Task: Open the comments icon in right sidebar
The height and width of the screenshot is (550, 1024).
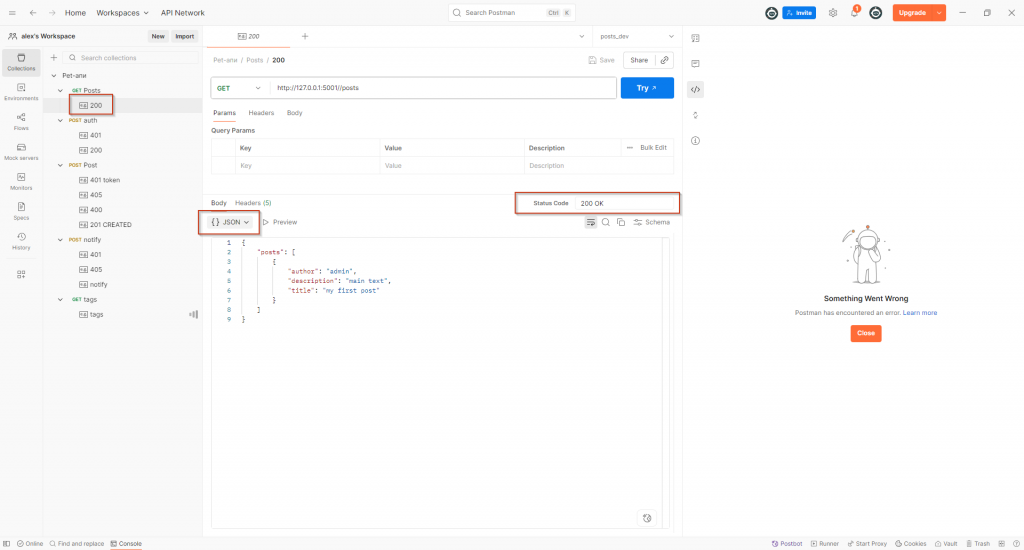Action: pos(696,63)
